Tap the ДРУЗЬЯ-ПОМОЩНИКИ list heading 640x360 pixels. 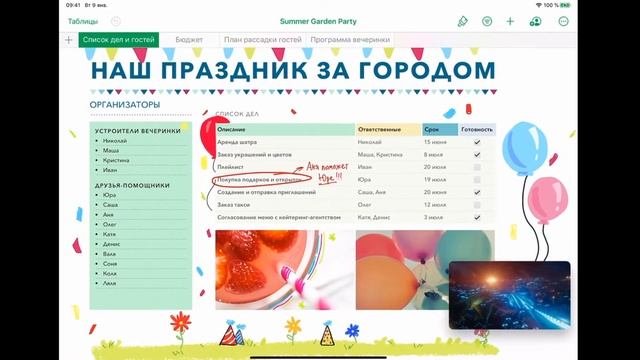(x=132, y=185)
